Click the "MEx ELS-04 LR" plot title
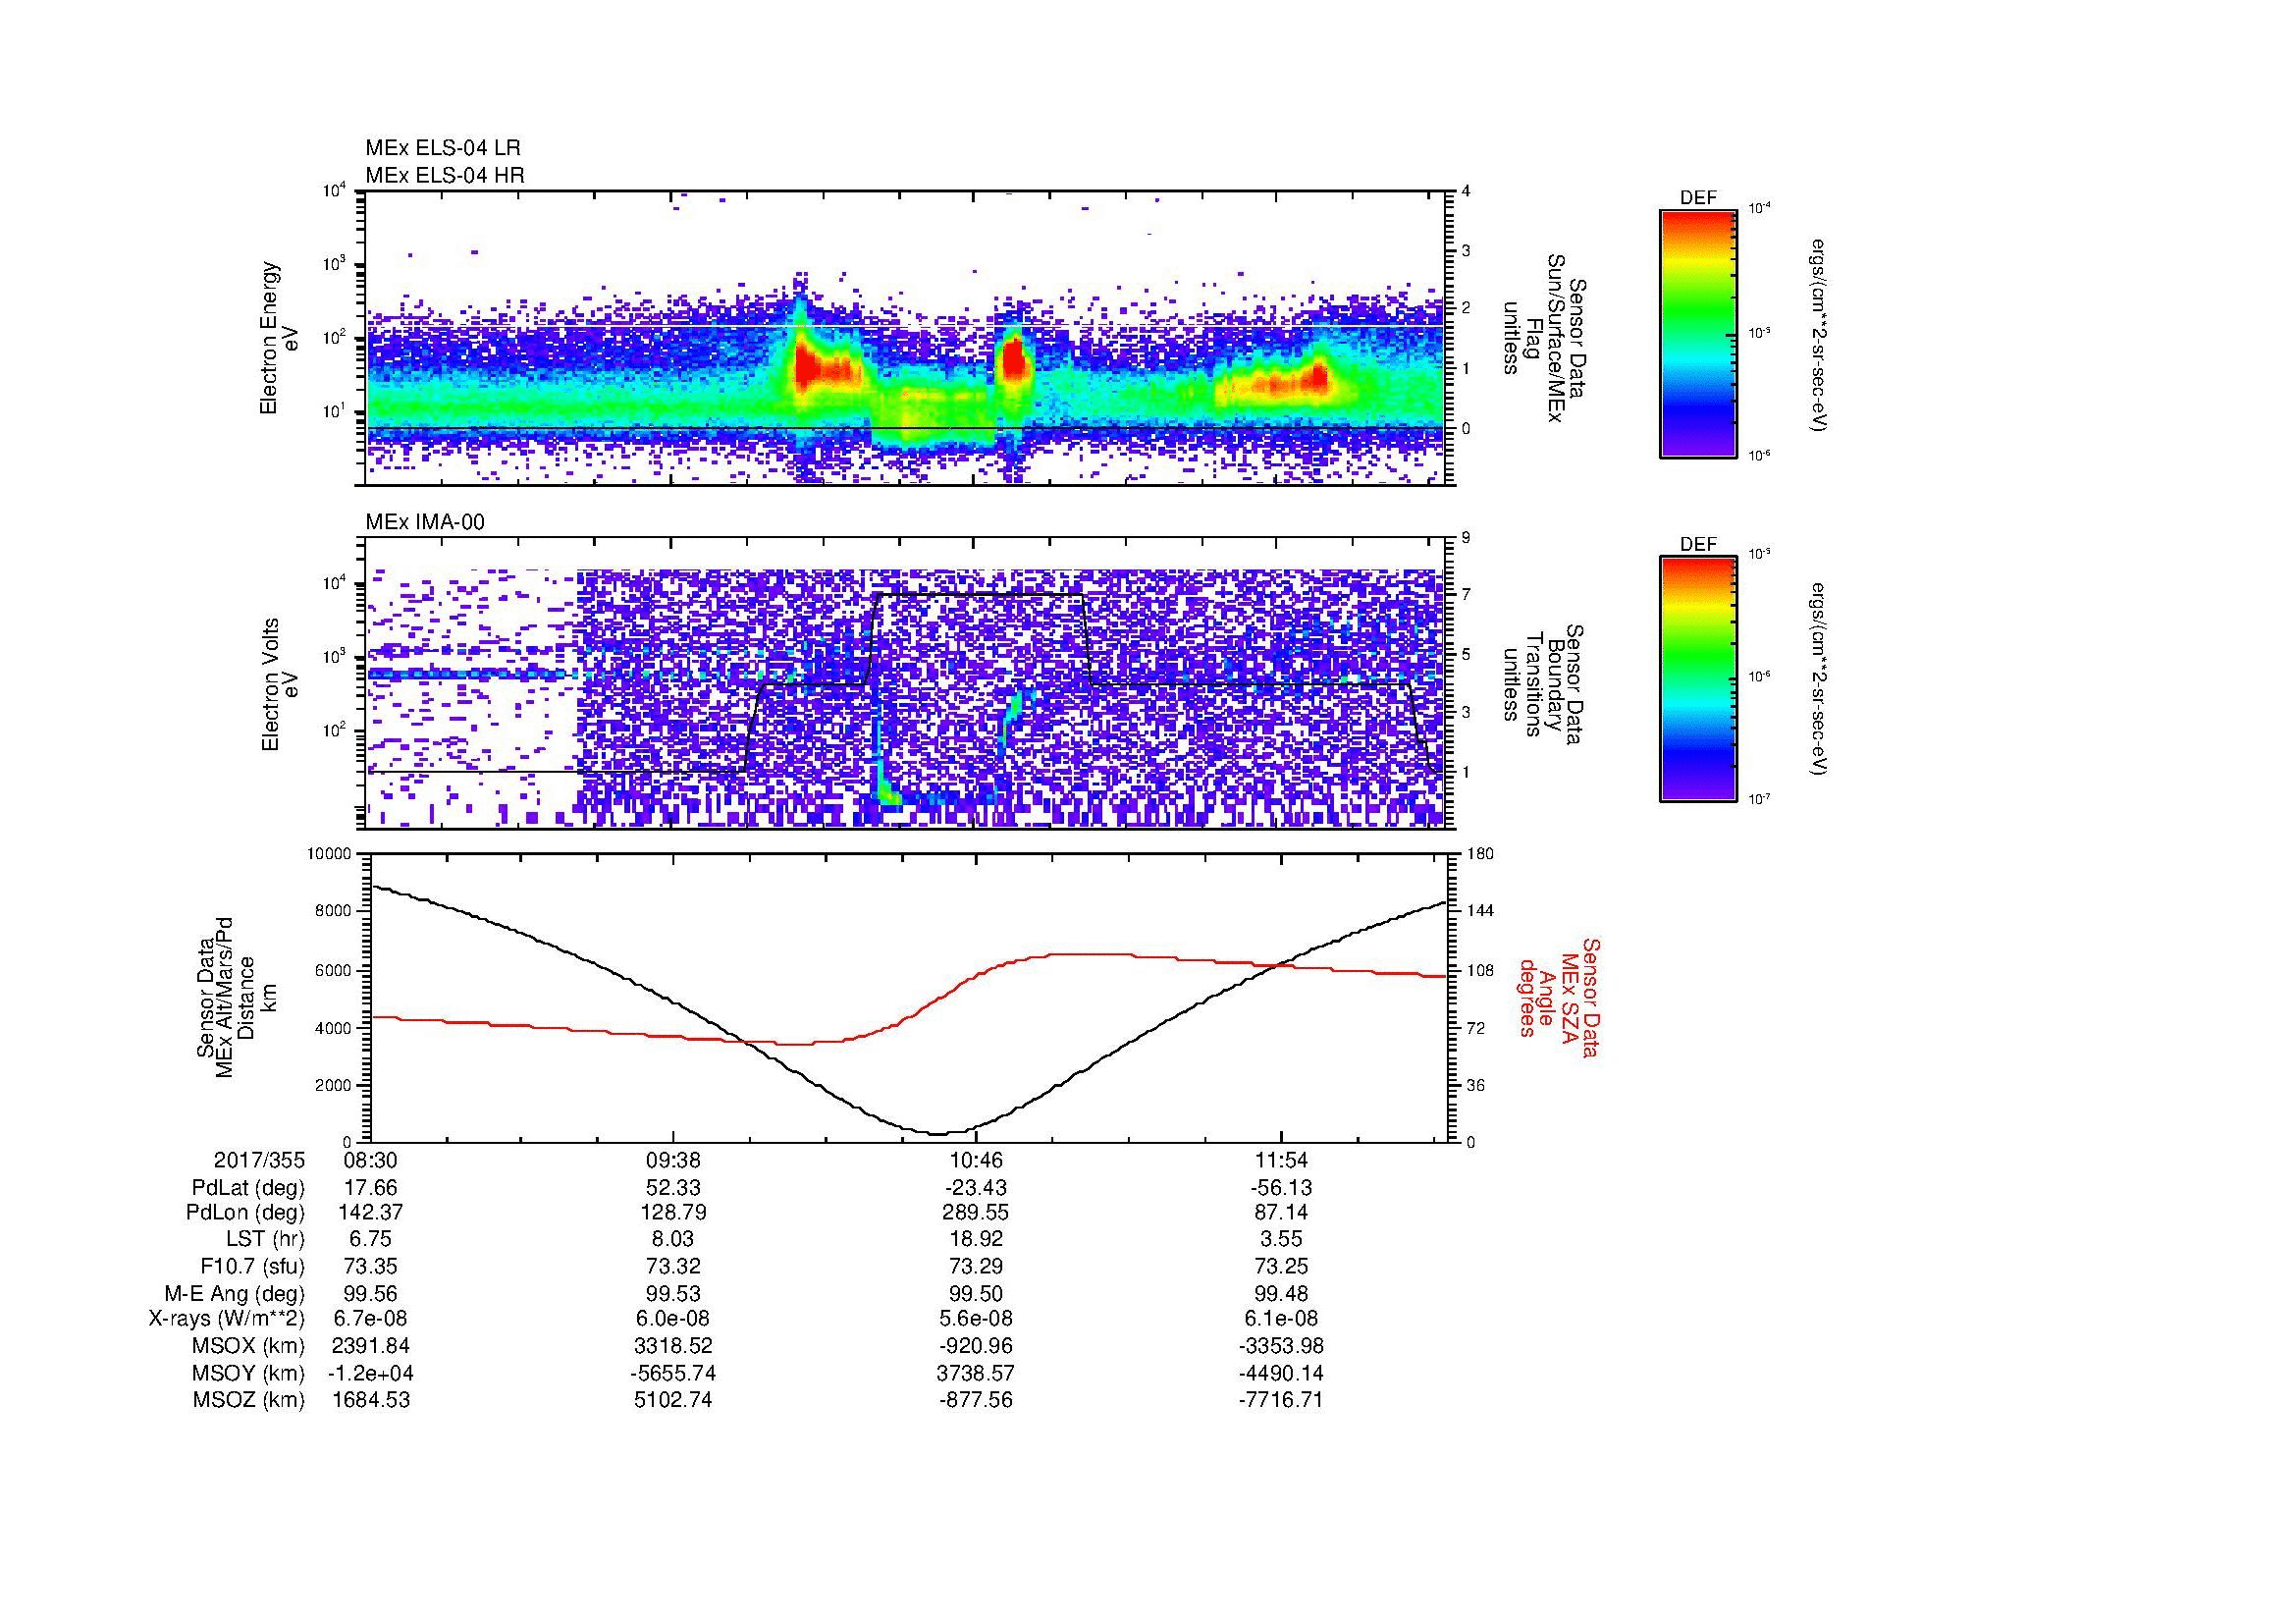This screenshot has height=1623, width=2296. (x=442, y=148)
